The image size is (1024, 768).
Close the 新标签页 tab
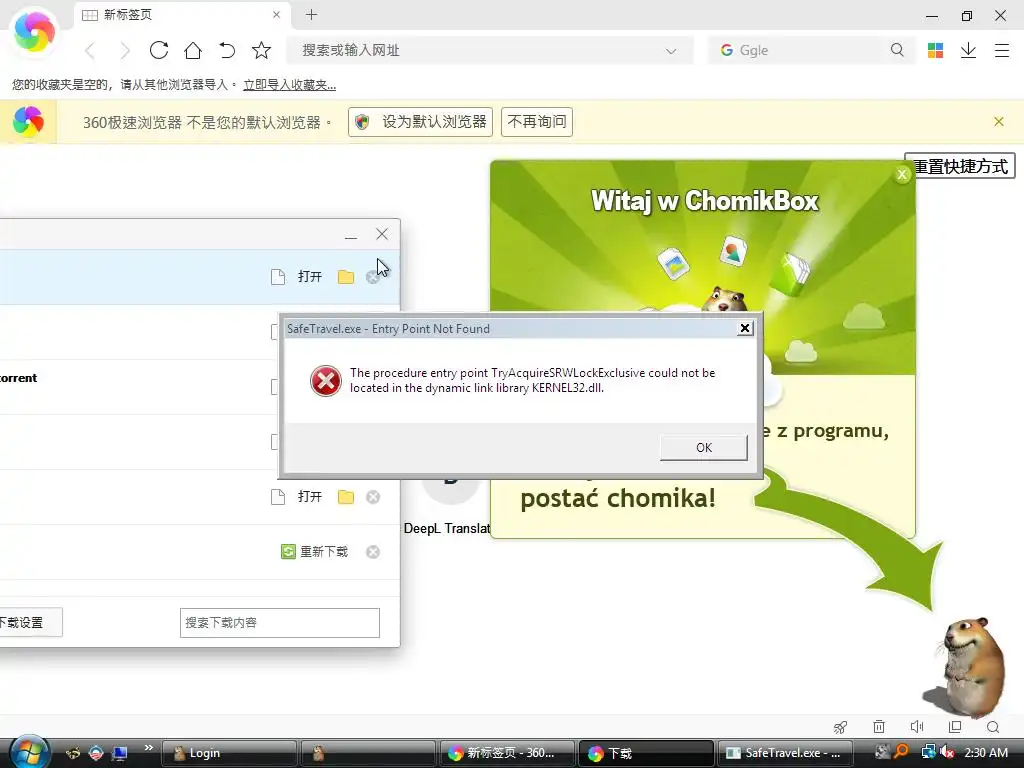276,14
